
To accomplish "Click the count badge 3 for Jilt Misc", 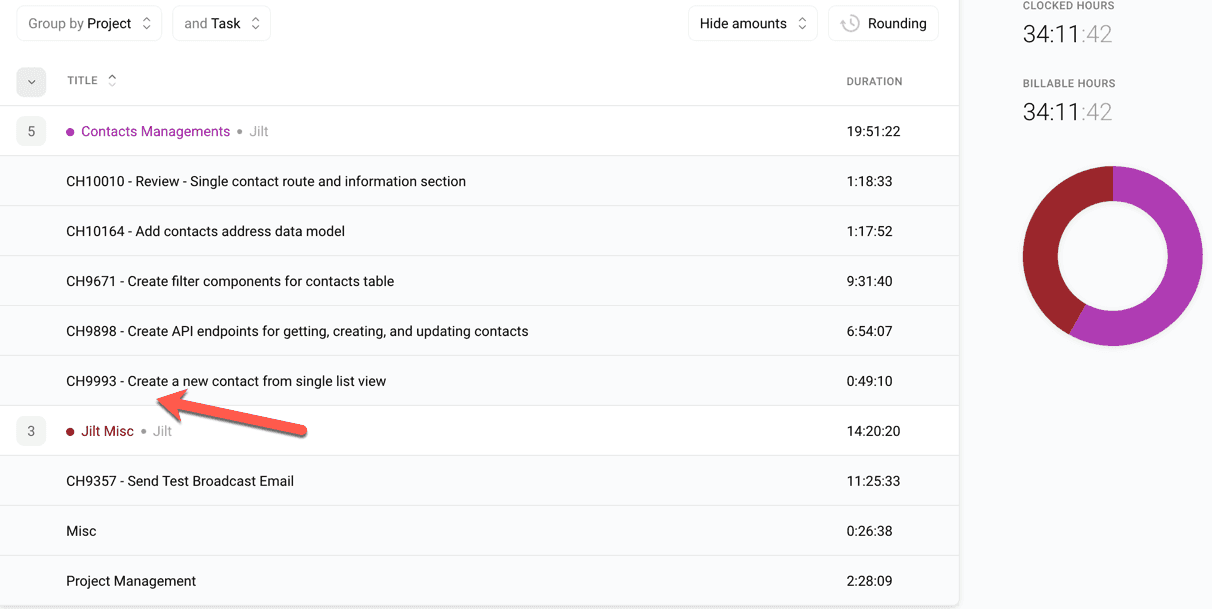I will click(31, 431).
